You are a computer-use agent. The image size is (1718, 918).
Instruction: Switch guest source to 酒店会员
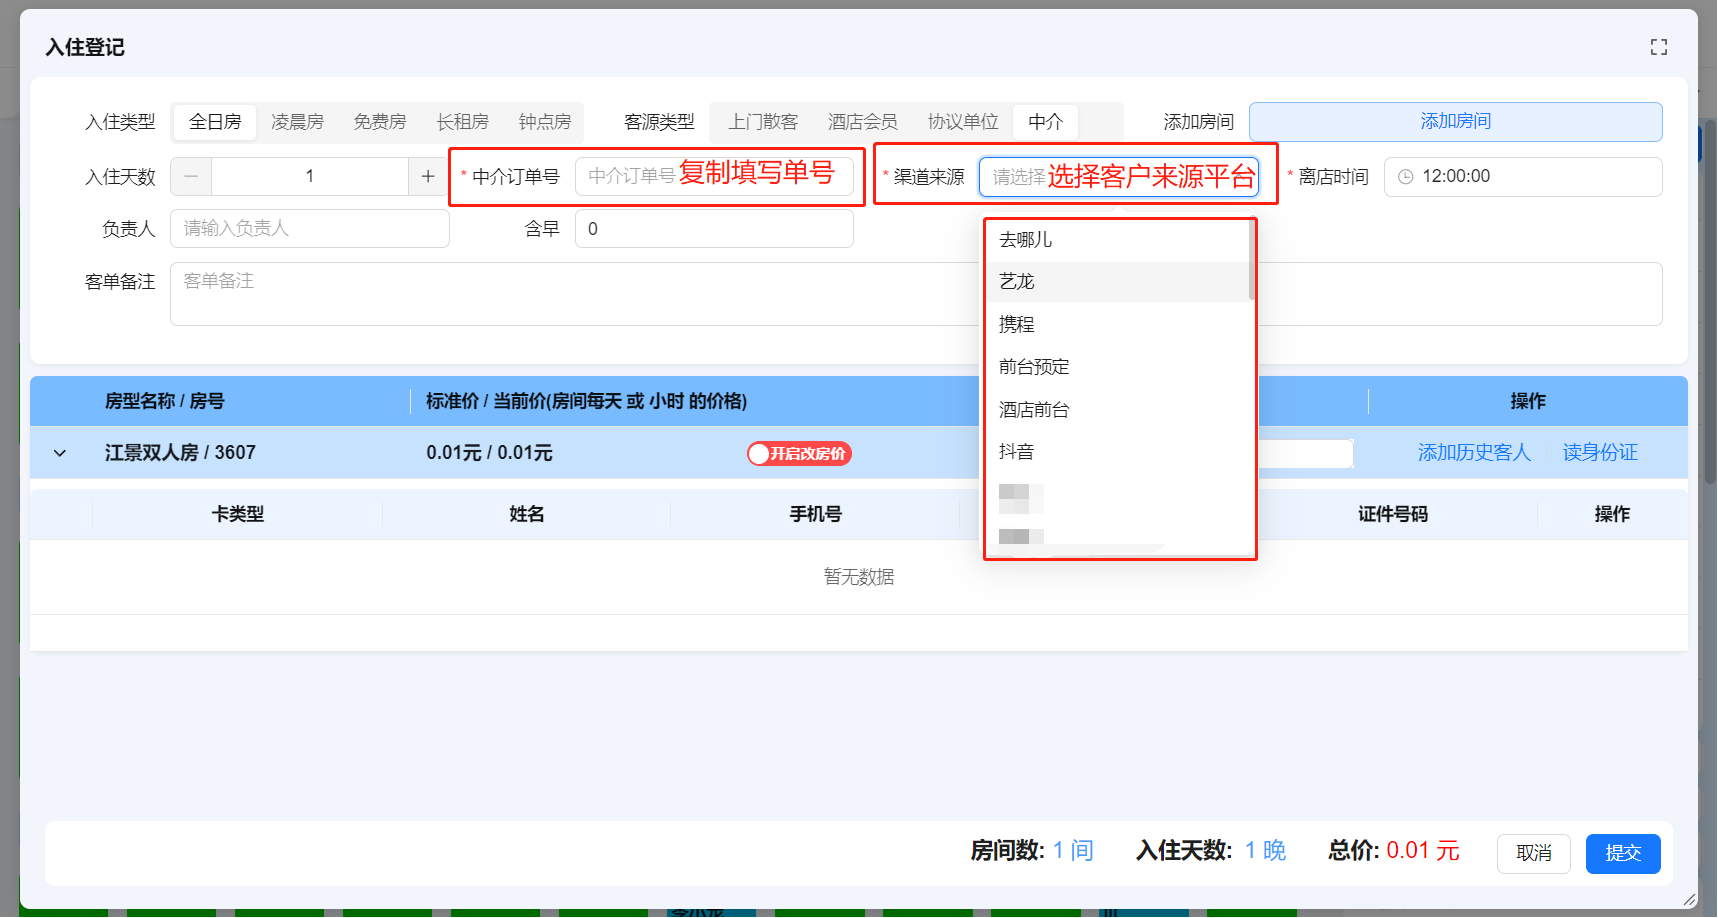(x=862, y=122)
